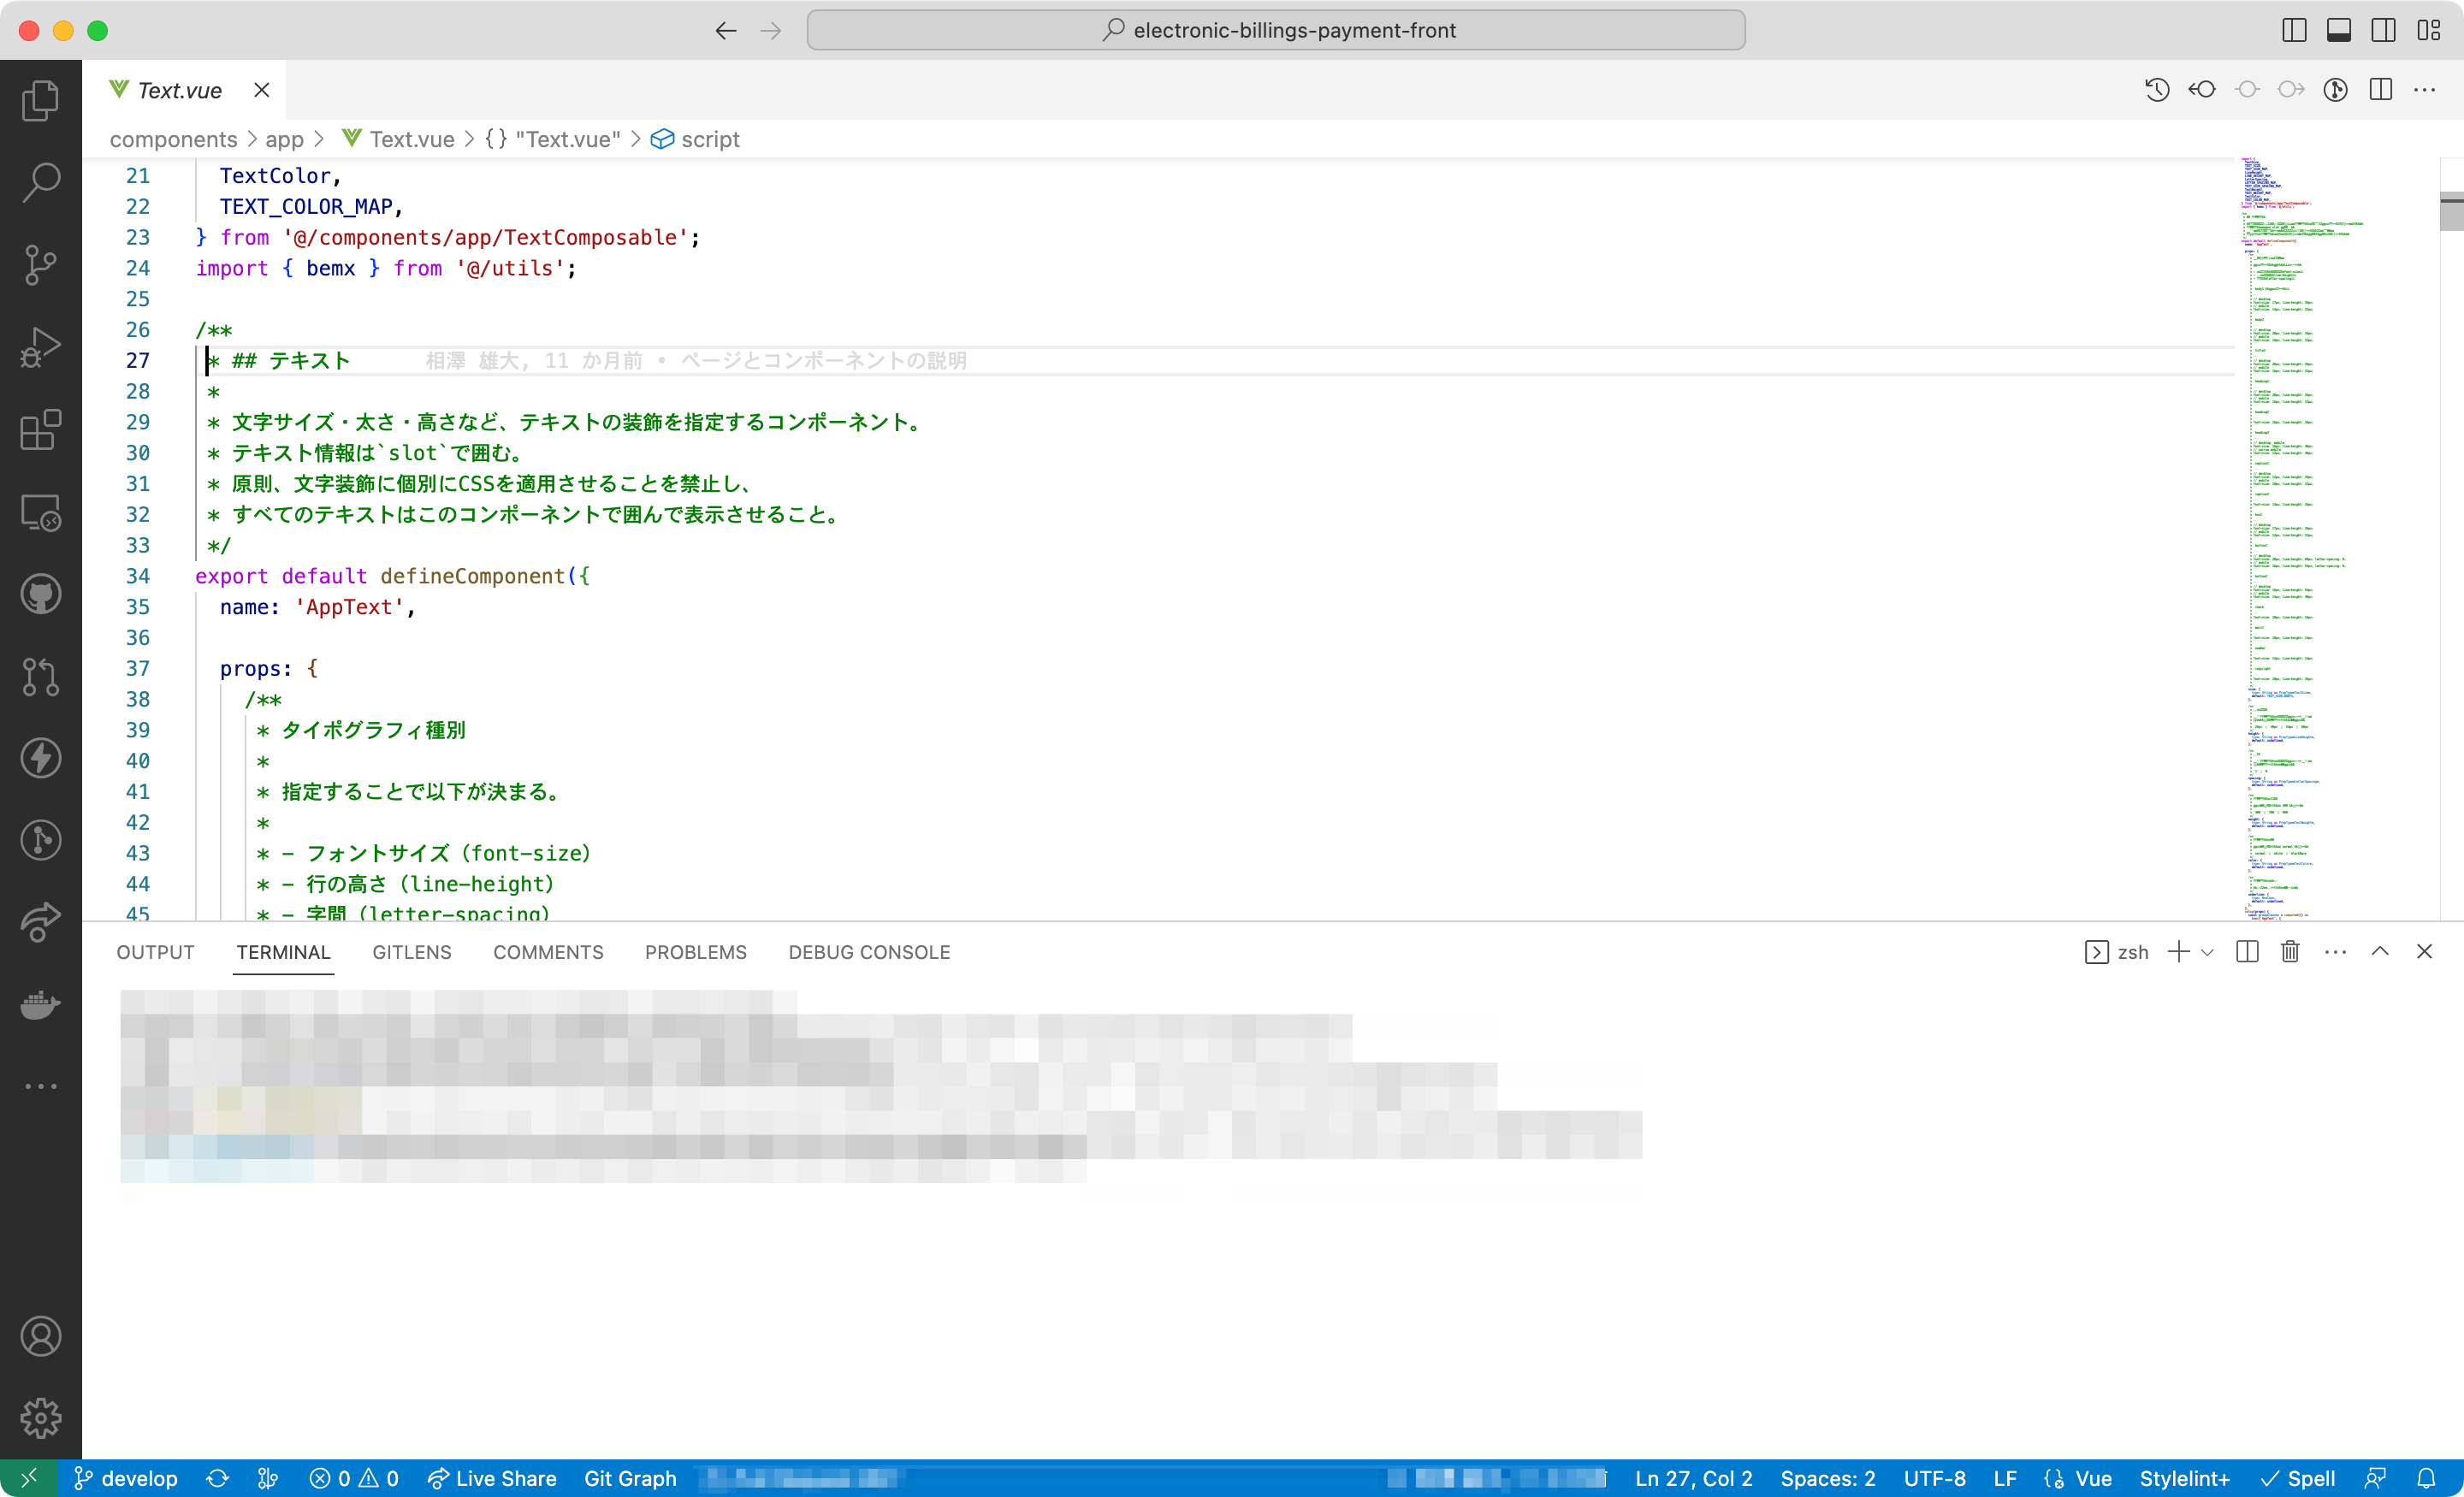Open the Run and Debug view
The width and height of the screenshot is (2464, 1497).
(x=40, y=347)
